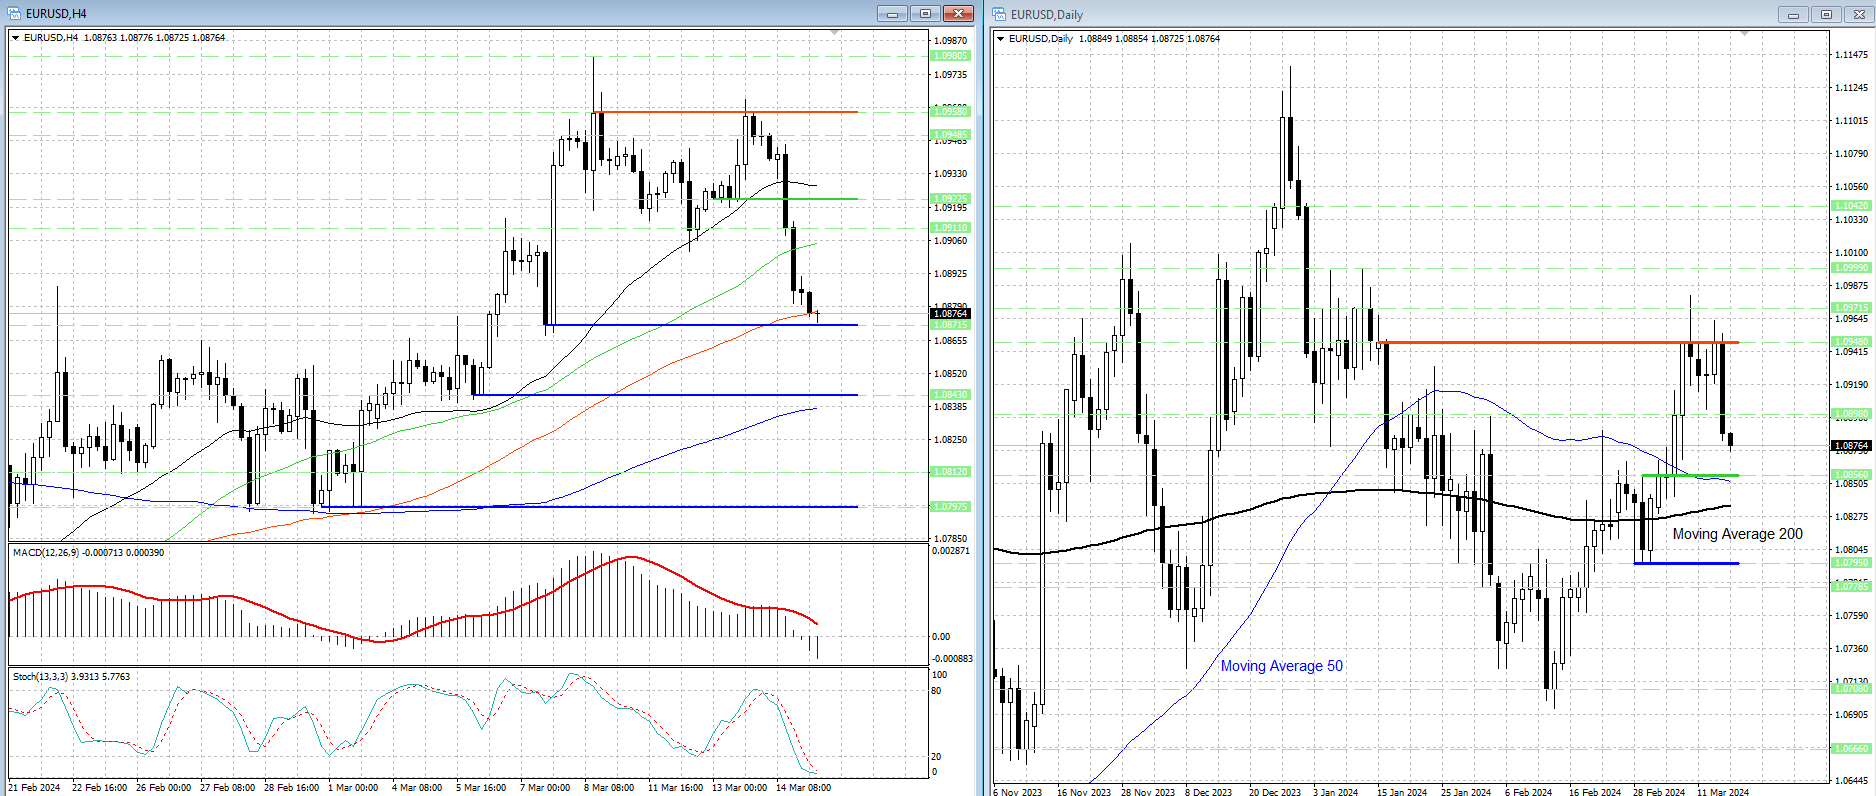The height and width of the screenshot is (796, 1876).
Task: Click the green 1.07975 level label on H4
Action: [950, 507]
